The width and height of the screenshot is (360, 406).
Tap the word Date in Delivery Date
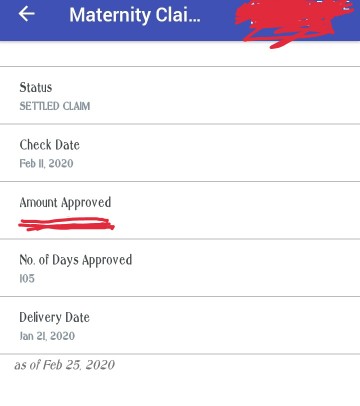coord(77,317)
